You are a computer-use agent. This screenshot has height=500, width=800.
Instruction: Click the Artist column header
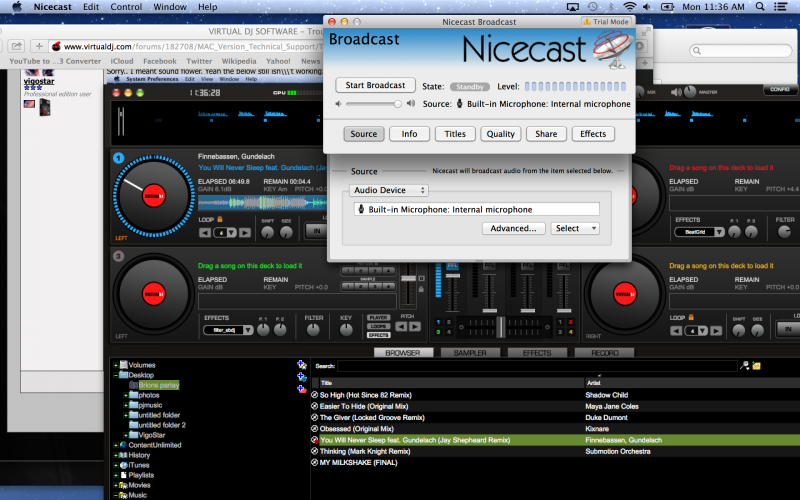coord(692,383)
